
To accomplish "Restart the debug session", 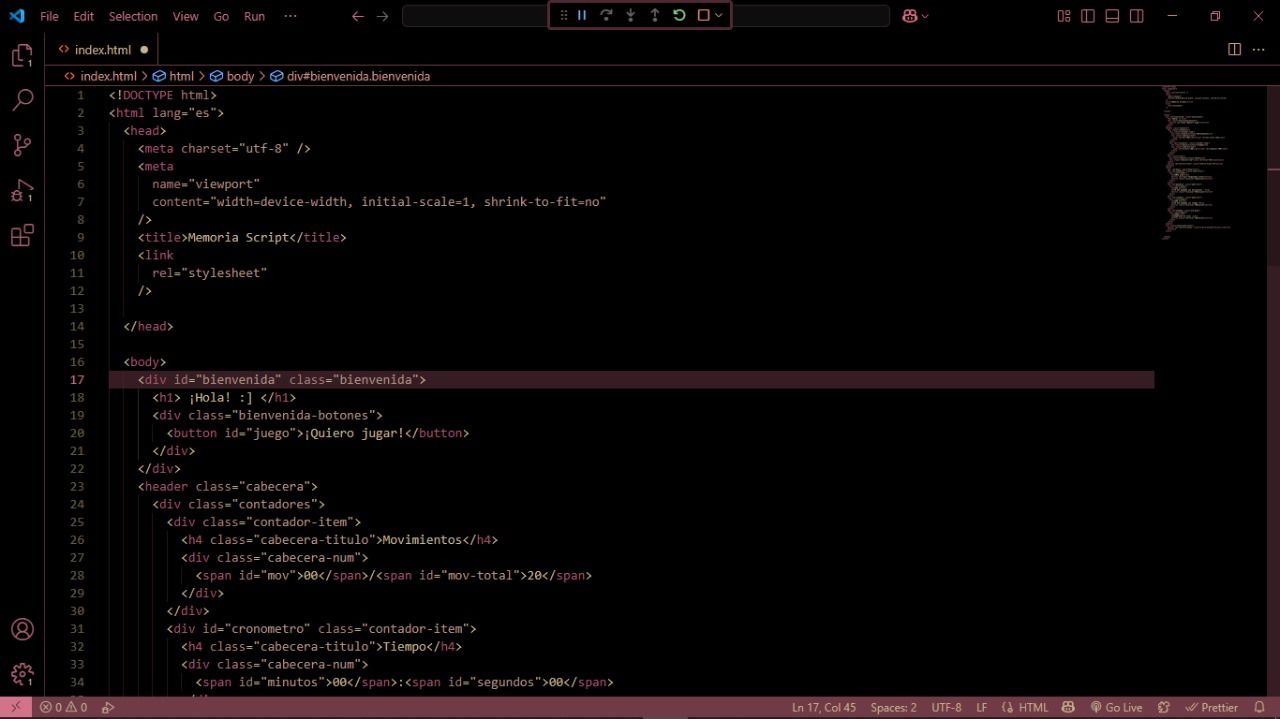I will click(679, 15).
